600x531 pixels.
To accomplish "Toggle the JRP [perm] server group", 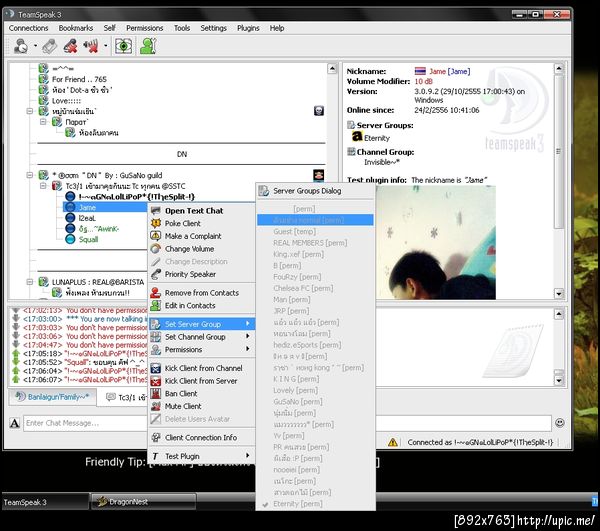I will click(315, 311).
